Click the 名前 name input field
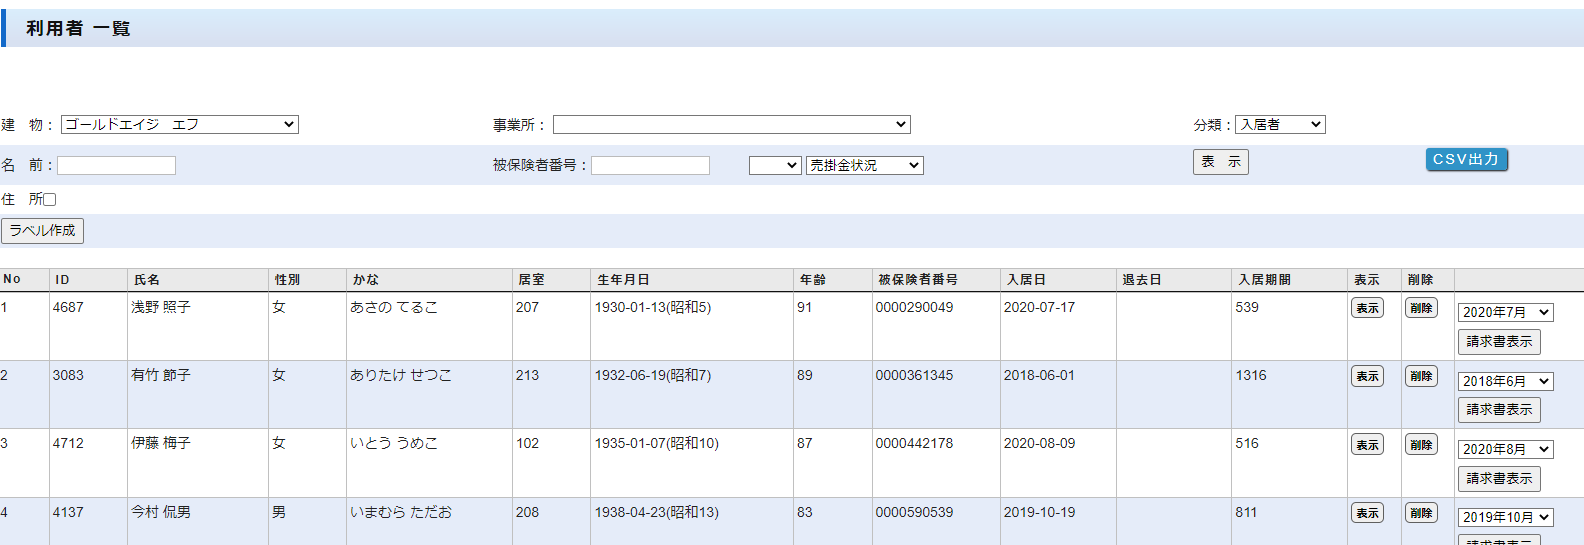The width and height of the screenshot is (1584, 545). 117,166
